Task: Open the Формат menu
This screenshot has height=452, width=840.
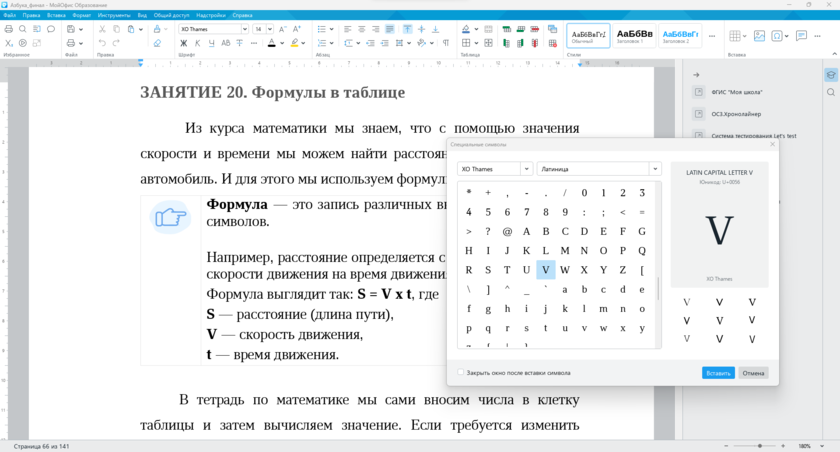Action: click(x=81, y=16)
